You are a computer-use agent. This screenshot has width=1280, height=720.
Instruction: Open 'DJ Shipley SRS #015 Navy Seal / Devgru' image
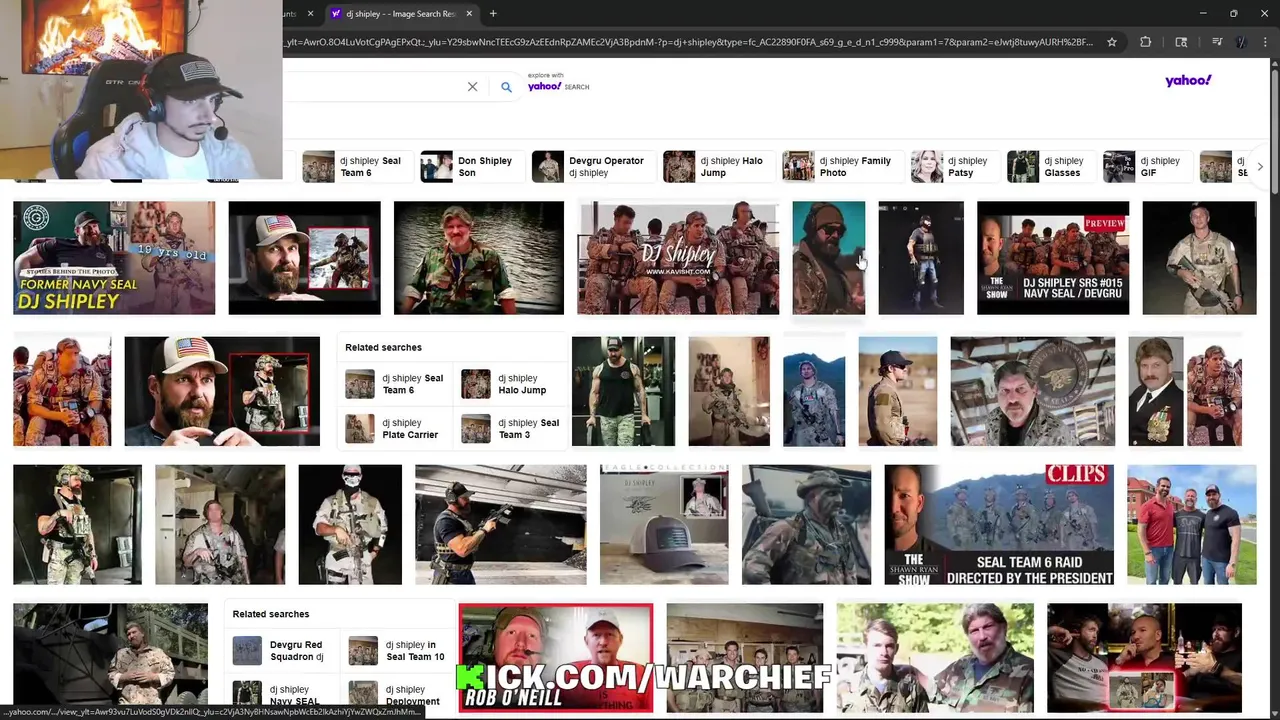pos(1053,258)
